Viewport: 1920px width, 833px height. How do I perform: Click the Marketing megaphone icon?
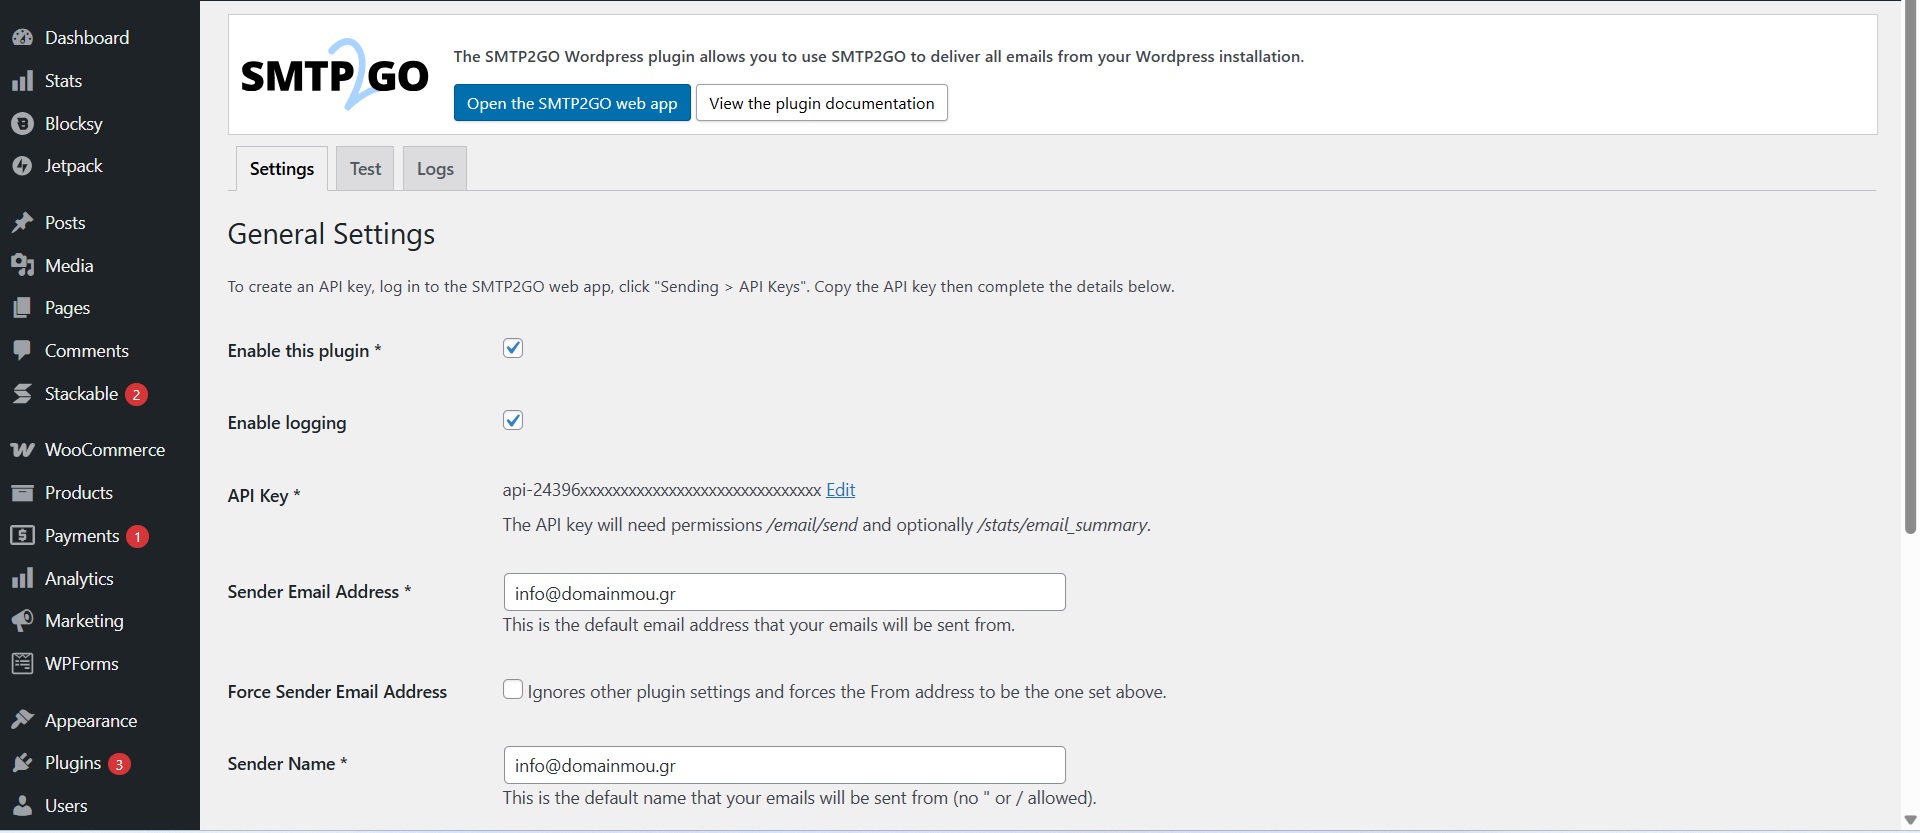tap(22, 621)
